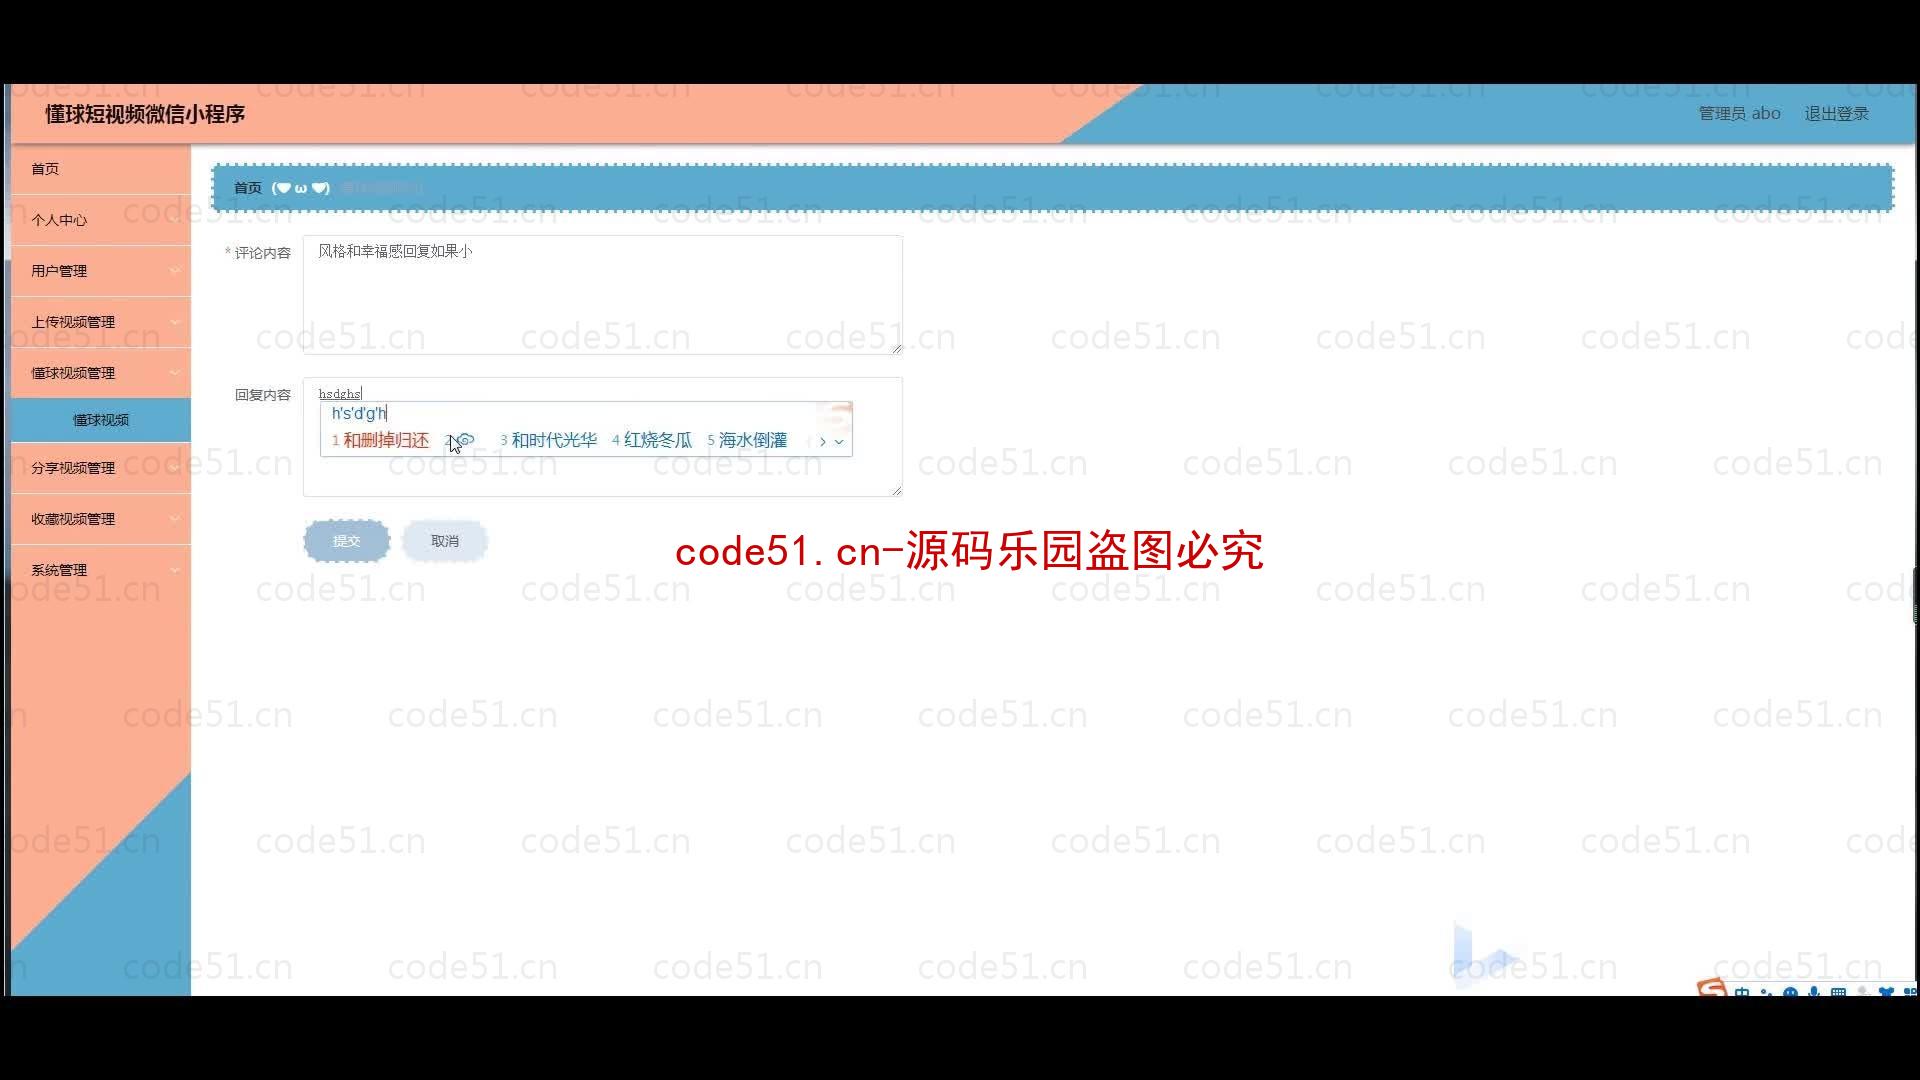
Task: Click the 个人中心 sidebar icon
Action: [59, 219]
